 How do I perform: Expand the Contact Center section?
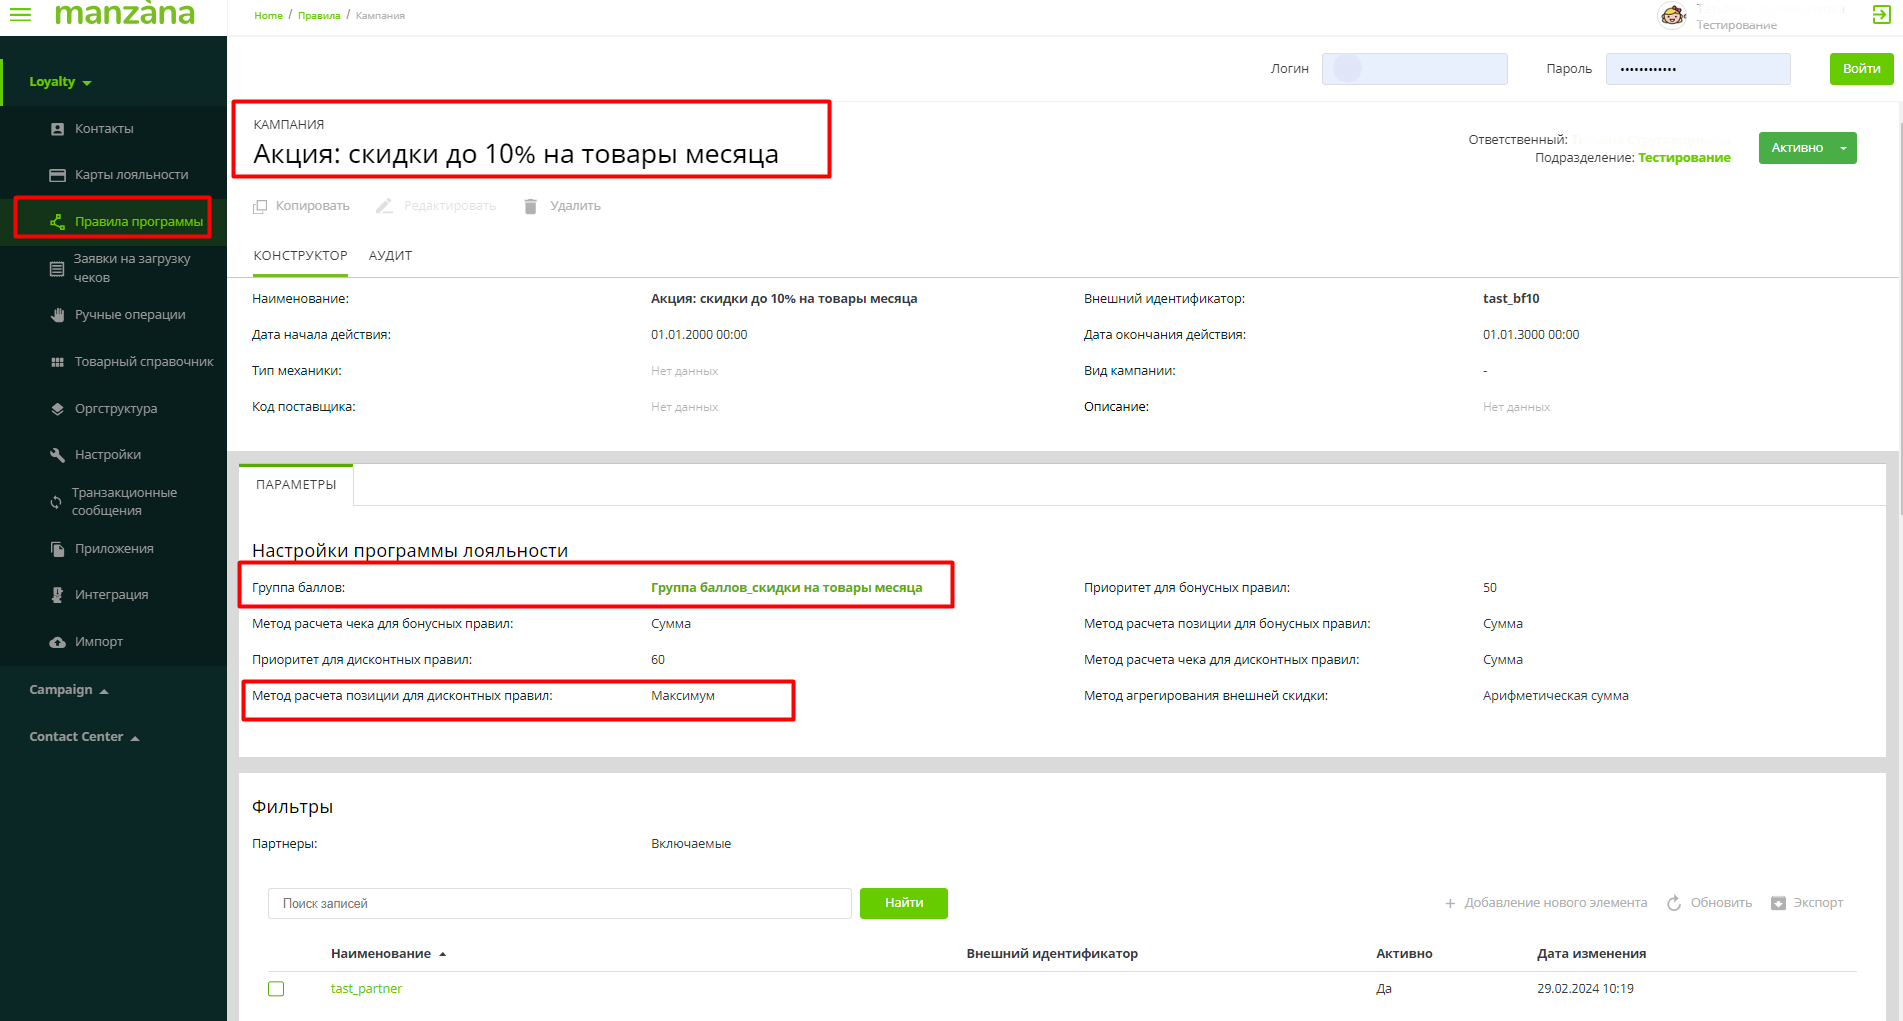[x=84, y=737]
